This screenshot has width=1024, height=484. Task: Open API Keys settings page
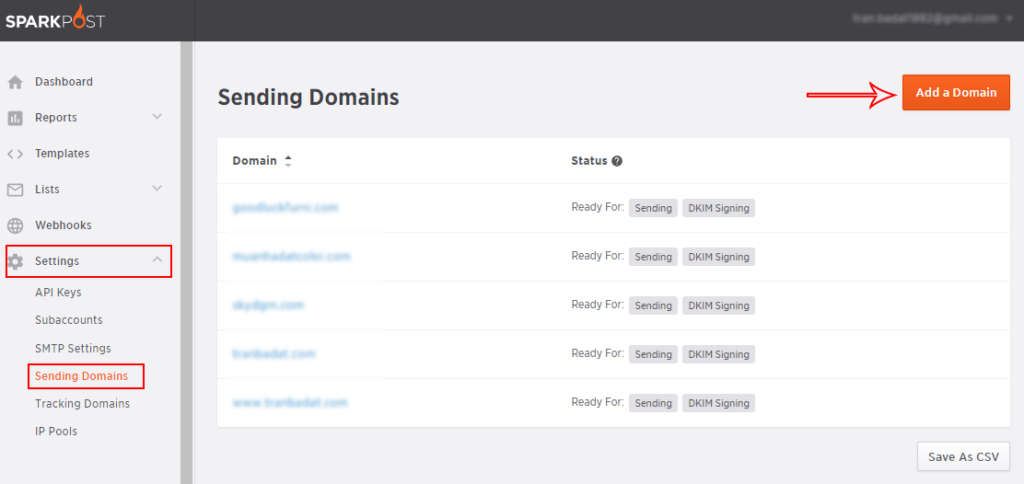(x=58, y=292)
